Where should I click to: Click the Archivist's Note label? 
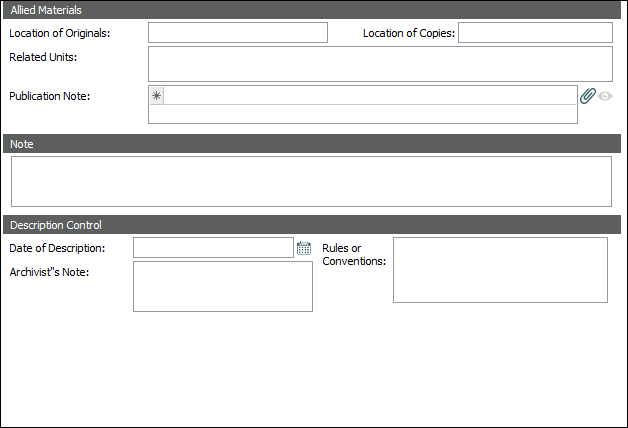click(50, 273)
